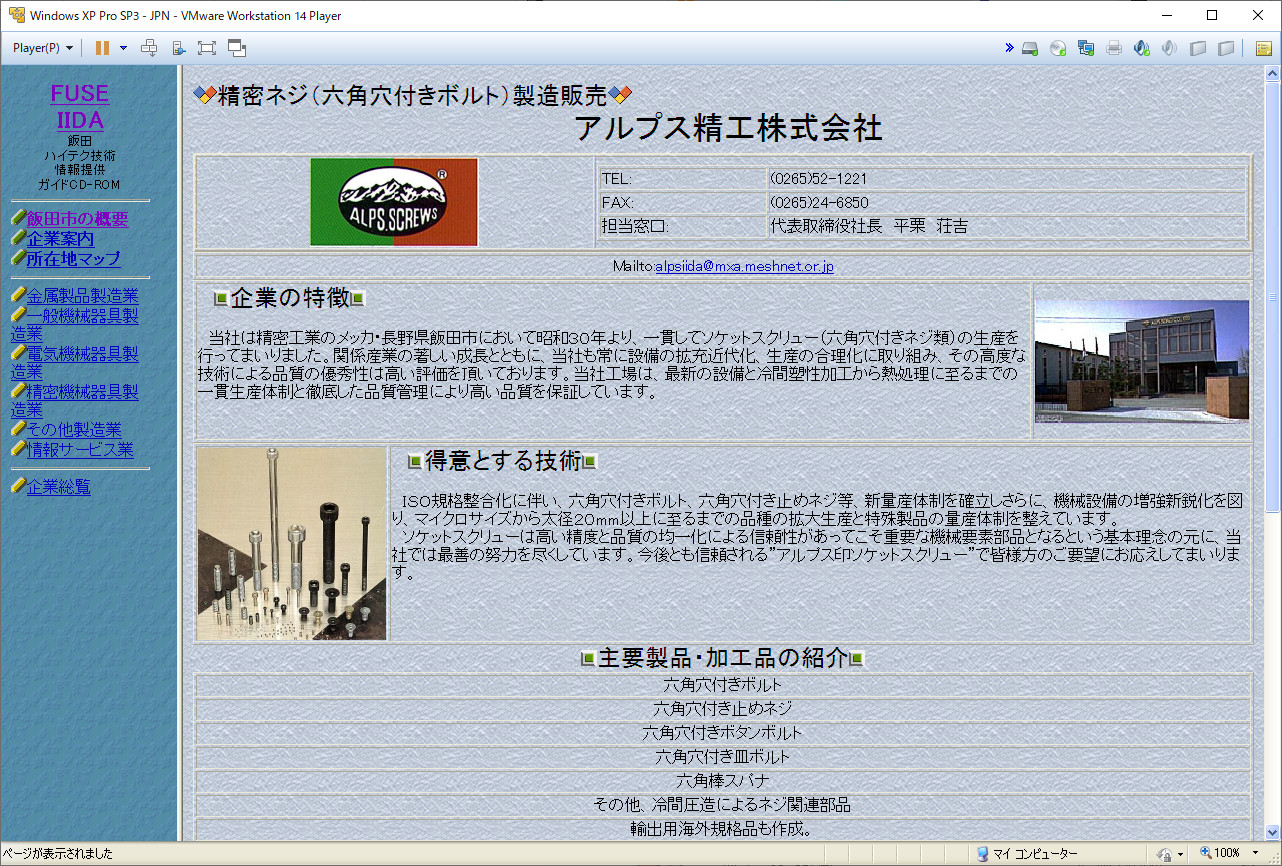The width and height of the screenshot is (1282, 866).
Task: Open the その他製造業 category link
Action: tap(74, 430)
